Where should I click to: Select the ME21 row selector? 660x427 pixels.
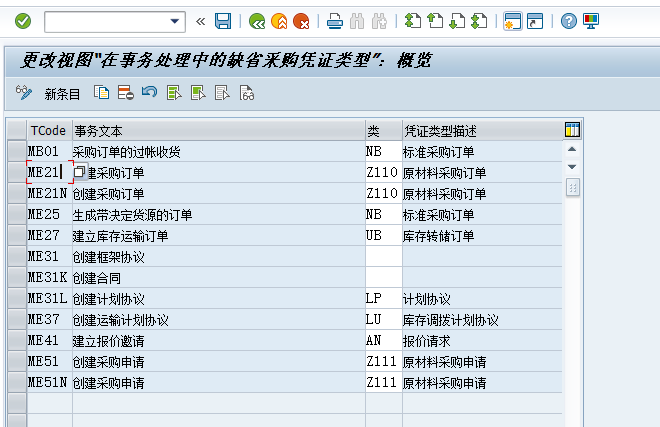click(17, 172)
